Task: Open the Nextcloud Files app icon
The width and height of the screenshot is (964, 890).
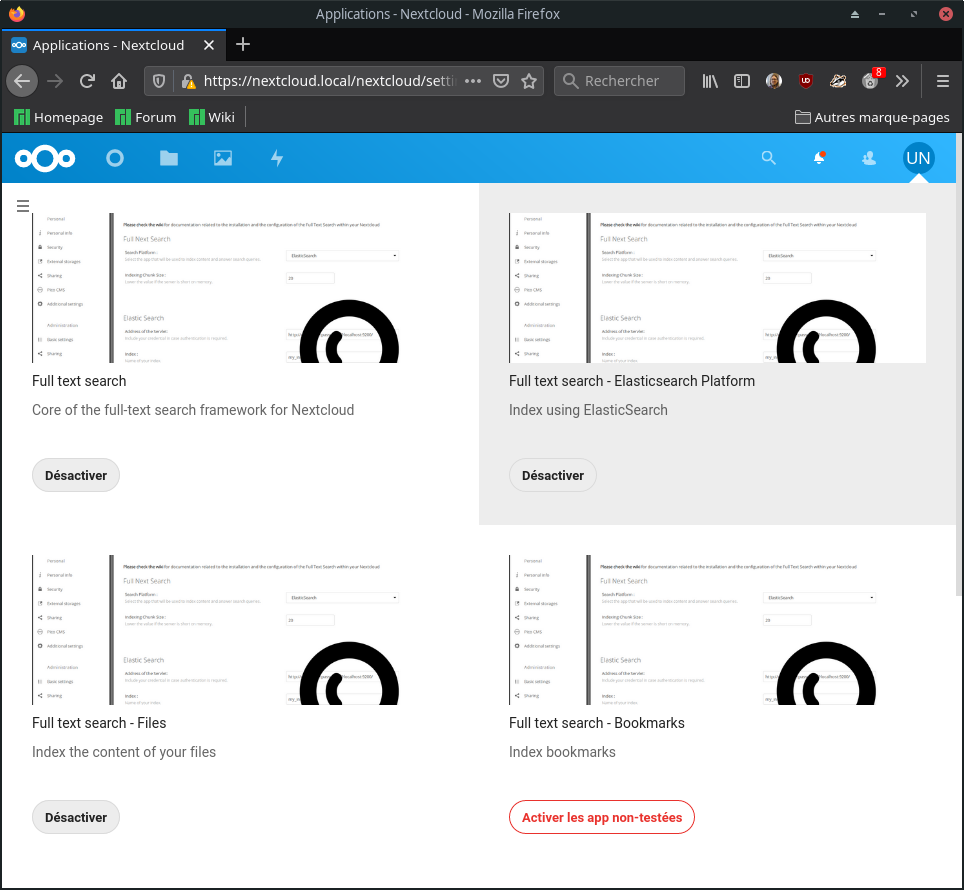Action: (168, 159)
